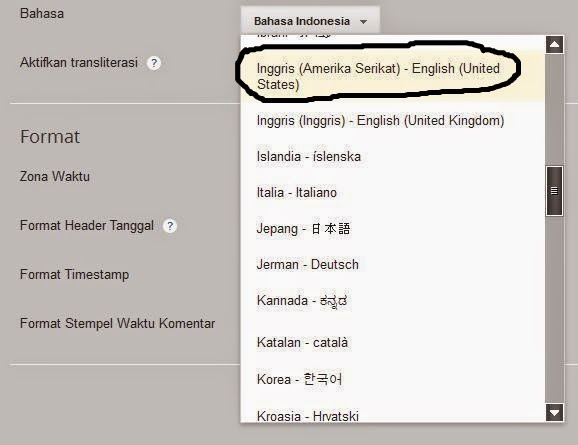The height and width of the screenshot is (445, 578).
Task: Open help icon next to Format Header Tanggal
Action: click(170, 226)
